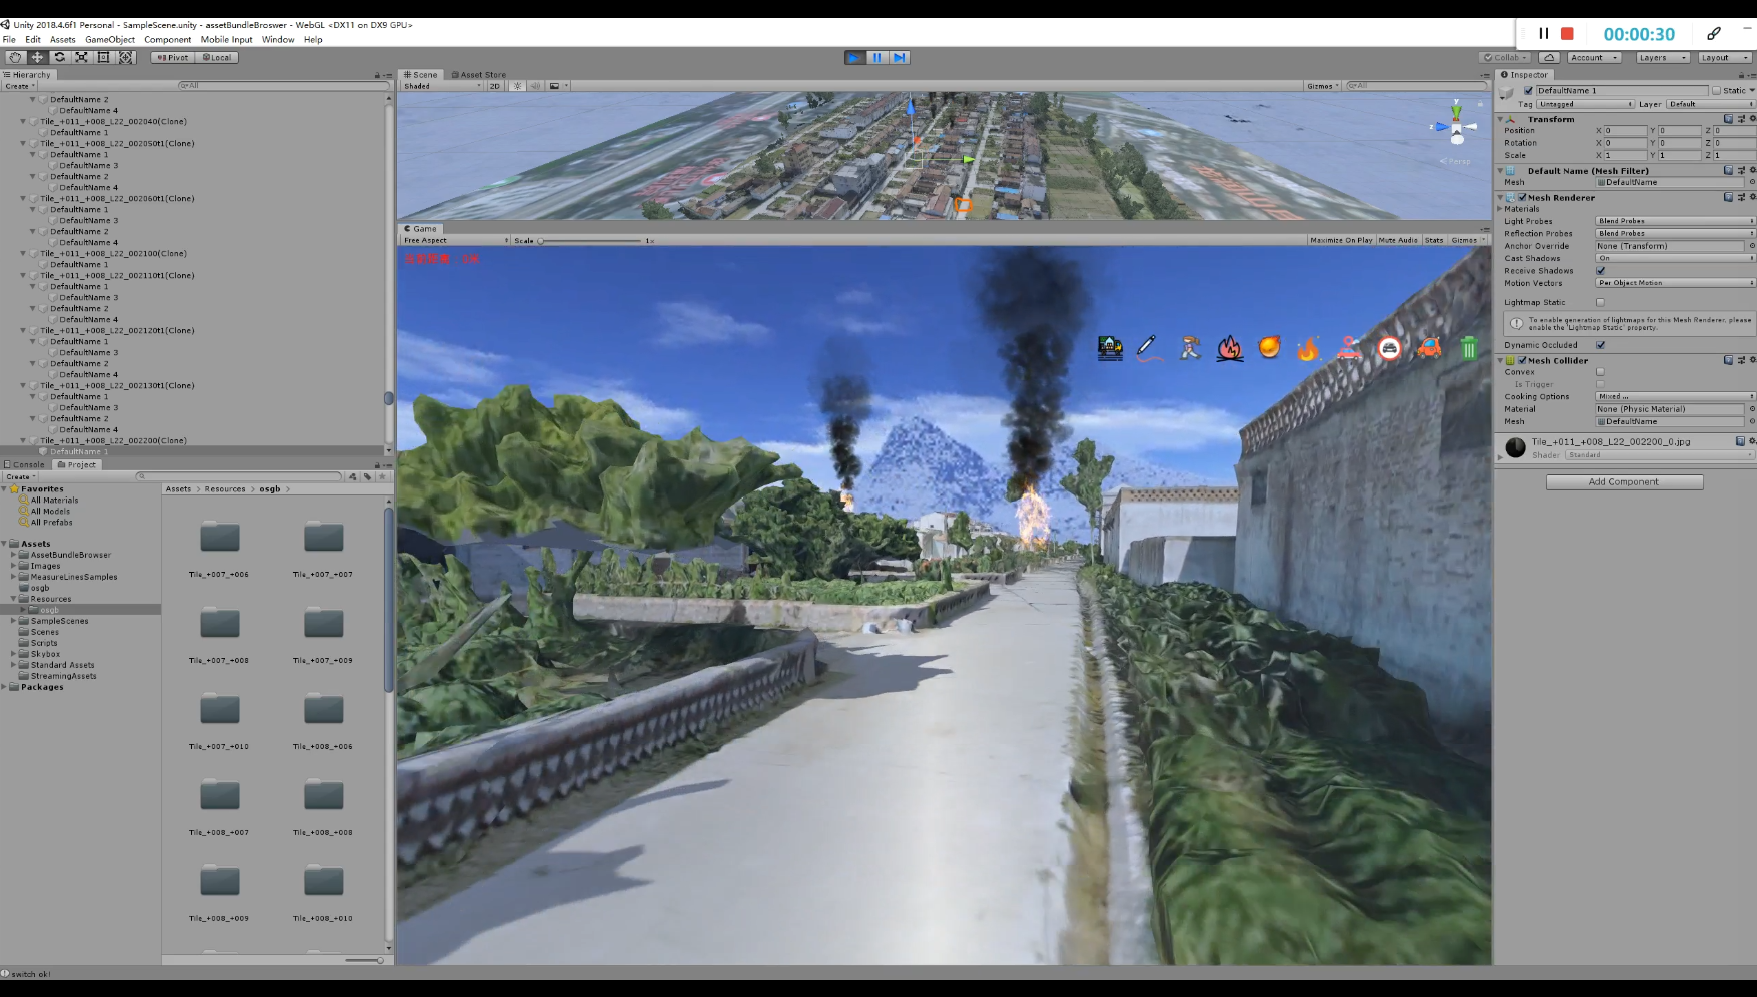The width and height of the screenshot is (1757, 997).
Task: Click the fireball icon in Game view
Action: click(1269, 348)
